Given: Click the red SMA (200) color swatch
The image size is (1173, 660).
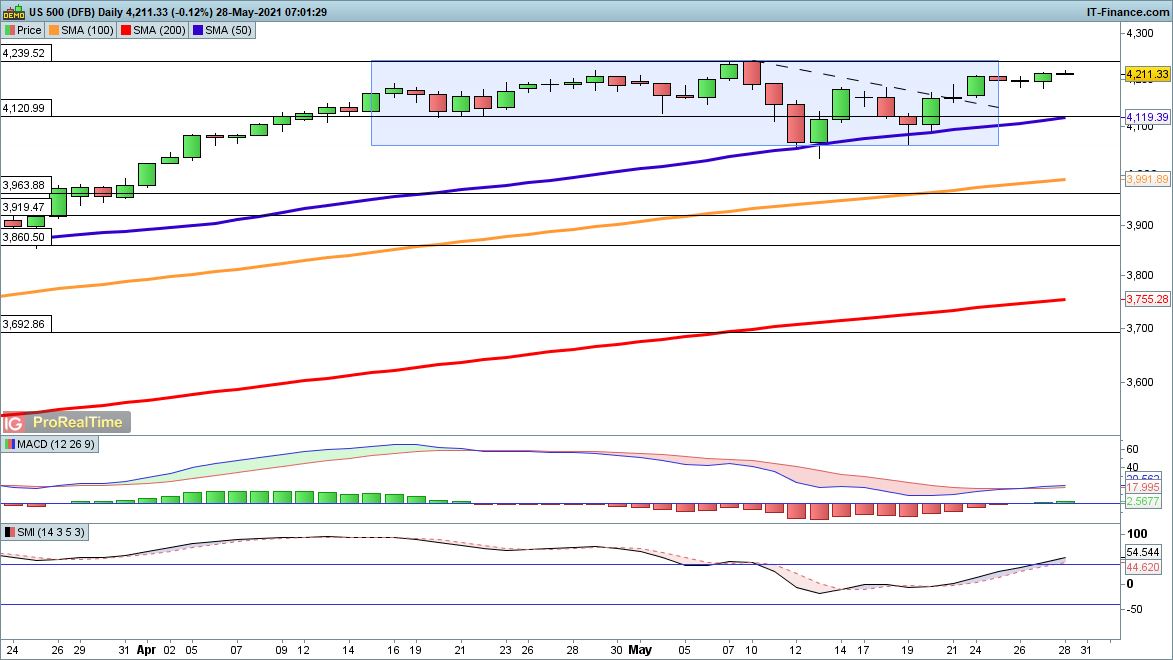Looking at the screenshot, I should (124, 31).
